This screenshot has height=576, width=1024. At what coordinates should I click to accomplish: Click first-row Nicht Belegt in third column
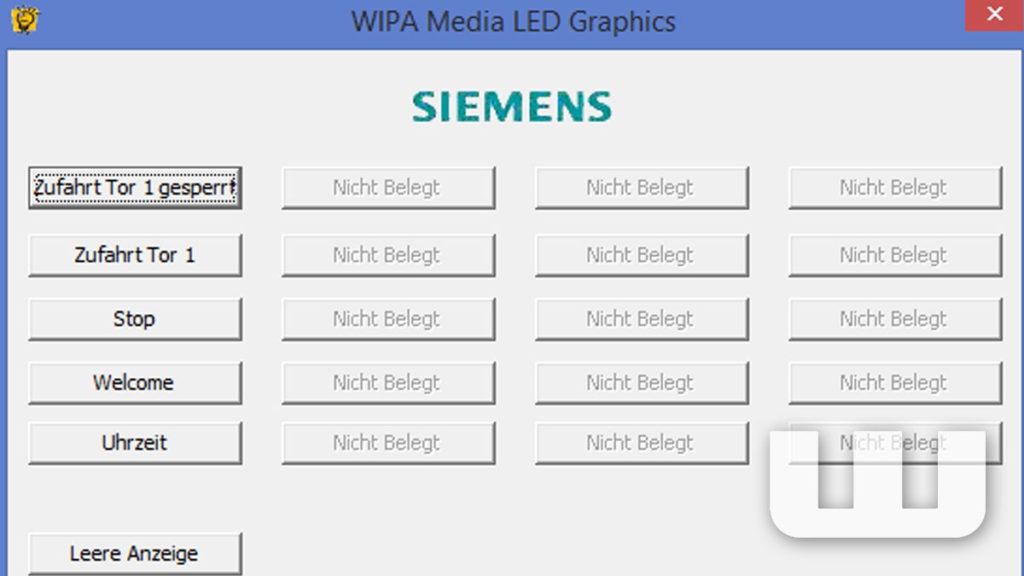click(642, 188)
